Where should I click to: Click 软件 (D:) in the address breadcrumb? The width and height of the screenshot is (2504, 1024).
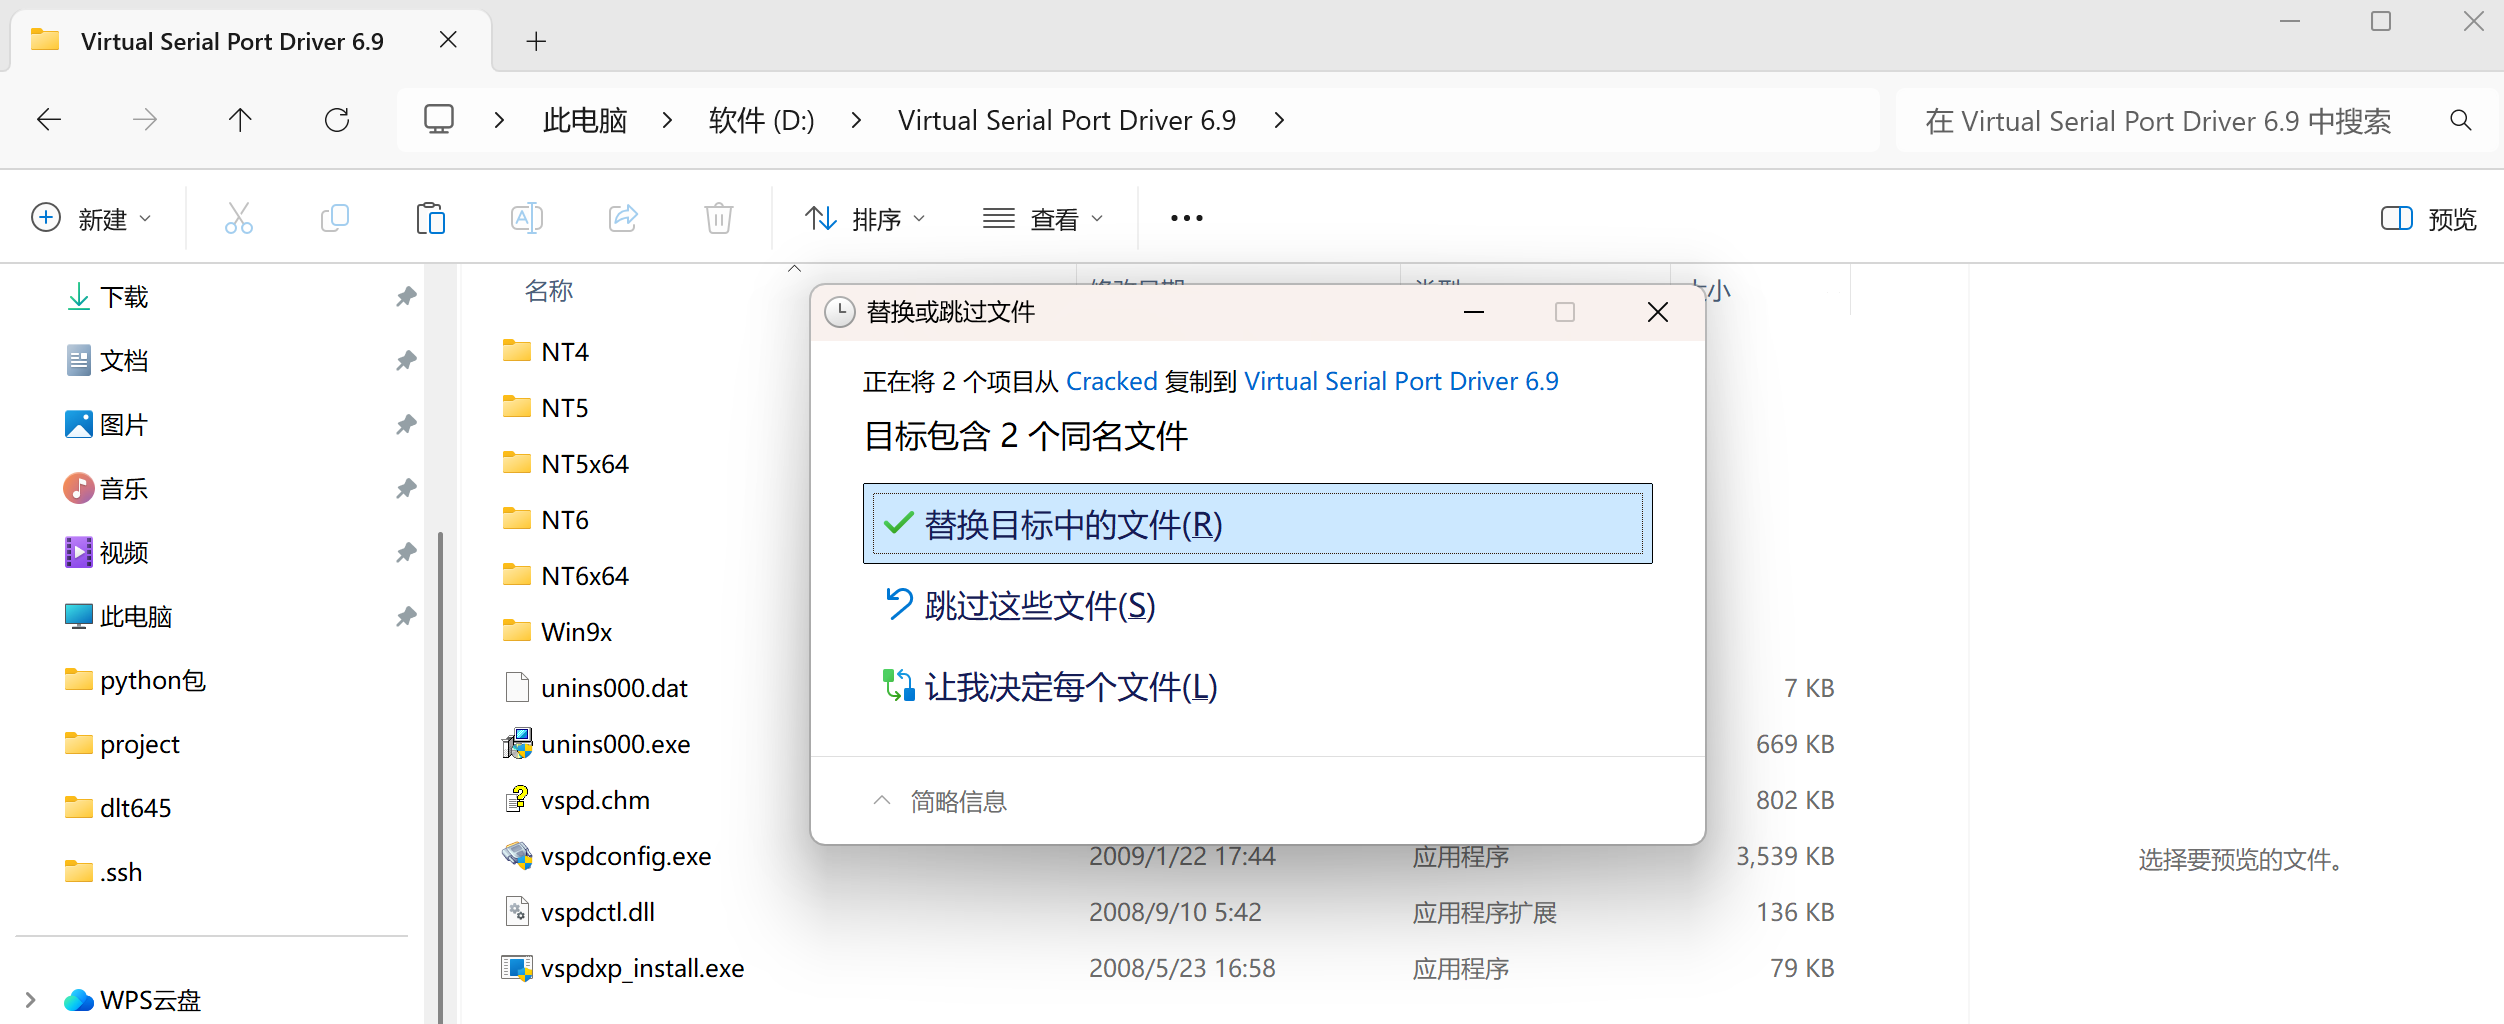click(762, 121)
